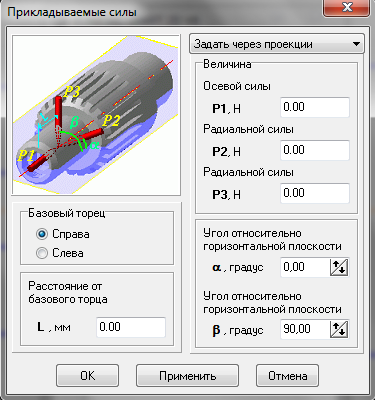The width and height of the screenshot is (375, 400).
Task: Open the Задать через проекции dropdown
Action: pos(277,44)
